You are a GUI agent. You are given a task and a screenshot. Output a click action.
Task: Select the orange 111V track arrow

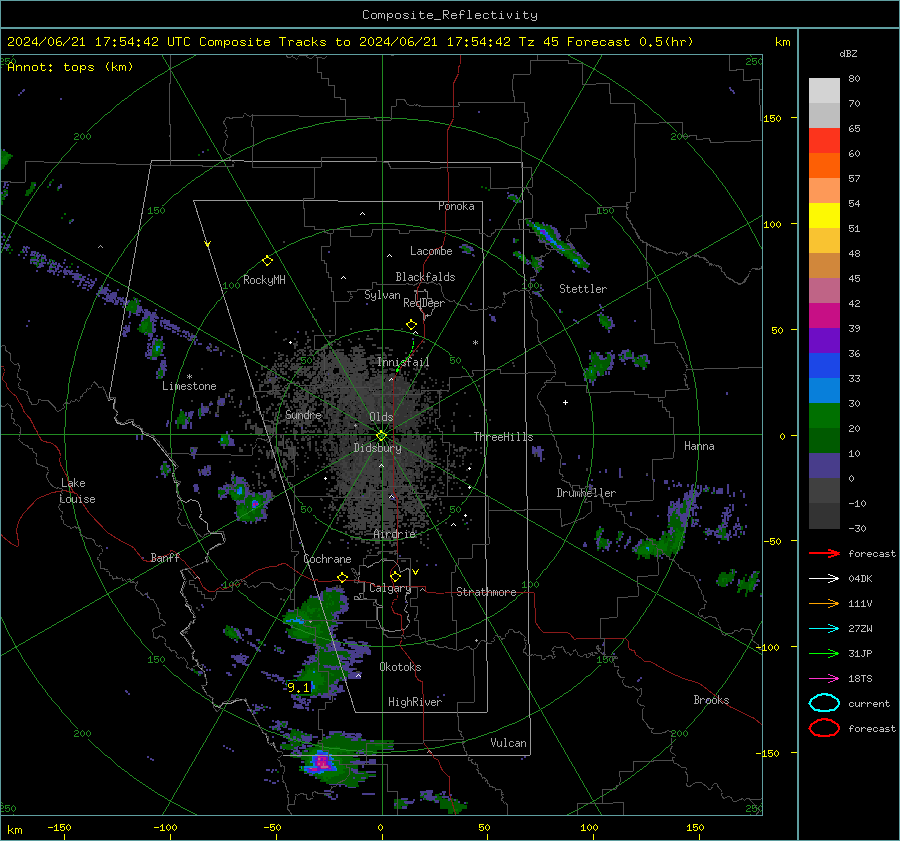(x=824, y=603)
